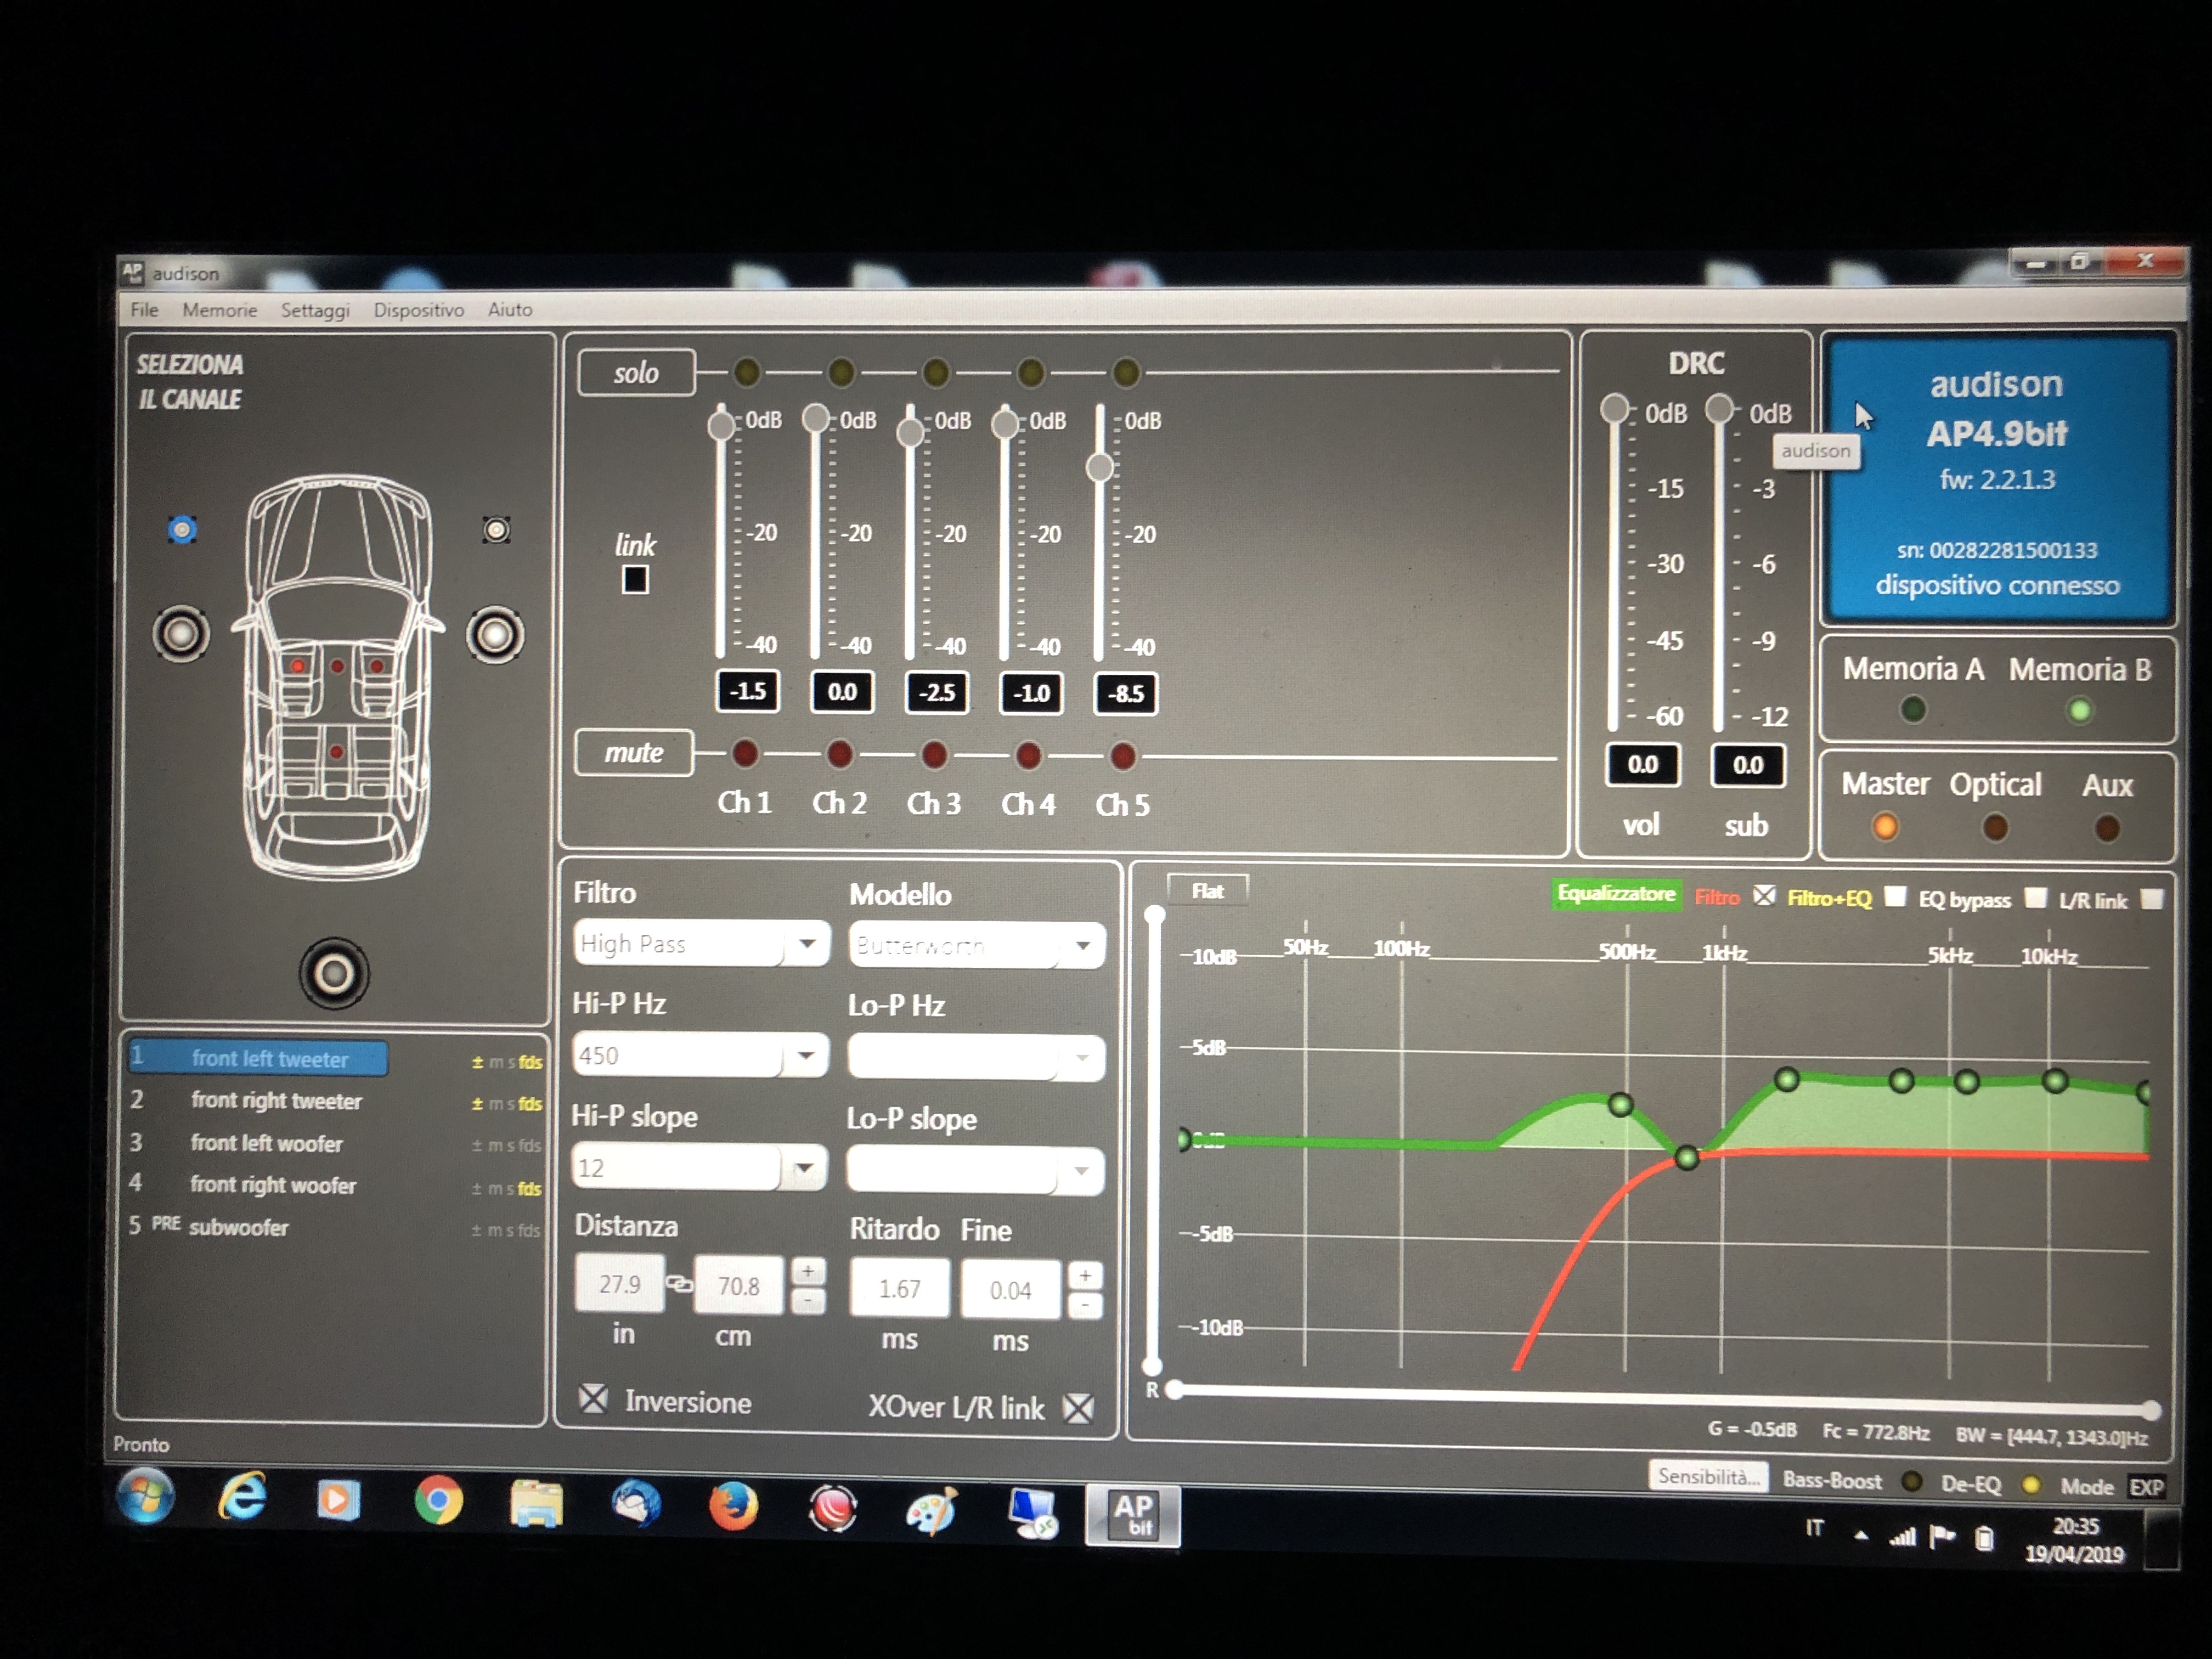Open Google Chrome from the taskbar
The width and height of the screenshot is (2212, 1659).
438,1500
